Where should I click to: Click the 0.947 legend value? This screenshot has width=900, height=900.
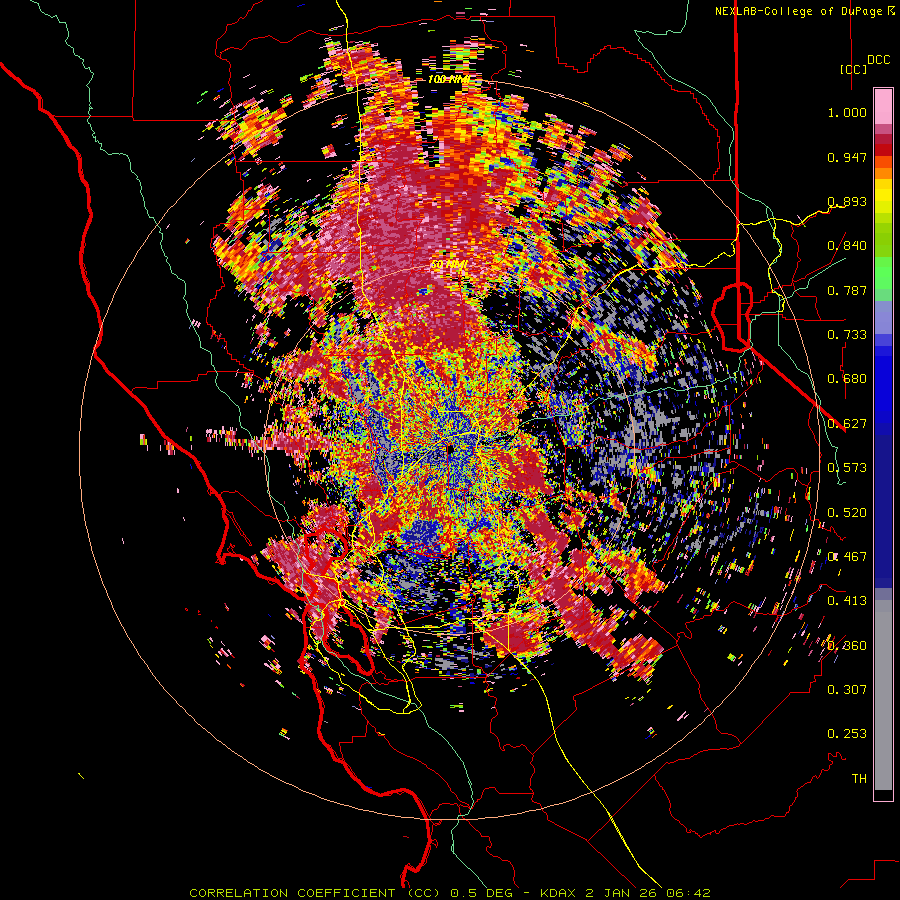(847, 157)
